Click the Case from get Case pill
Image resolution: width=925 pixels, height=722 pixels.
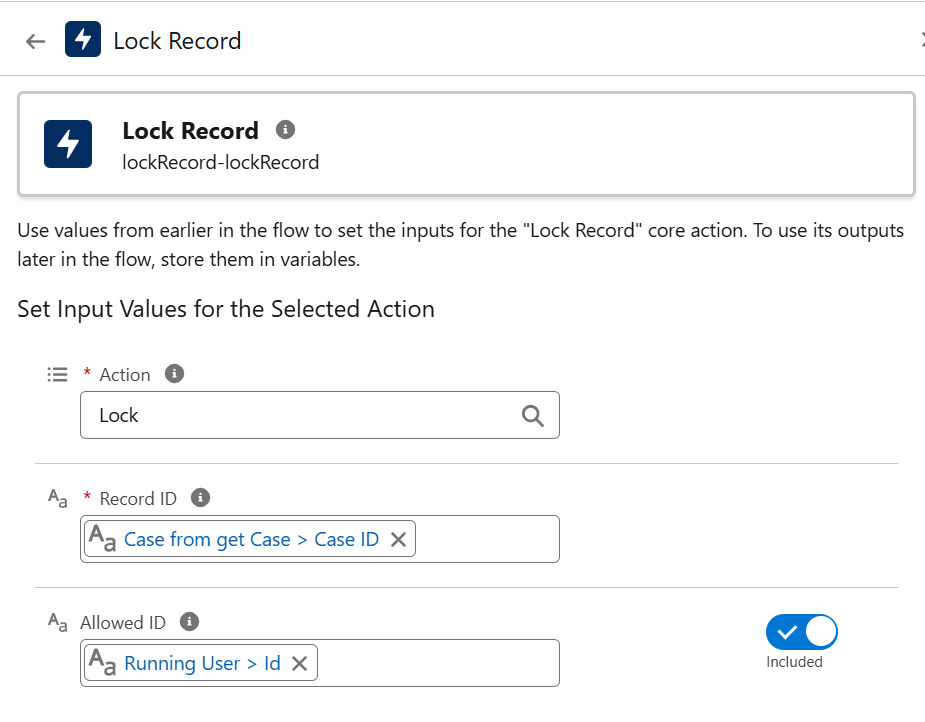pyautogui.click(x=250, y=540)
